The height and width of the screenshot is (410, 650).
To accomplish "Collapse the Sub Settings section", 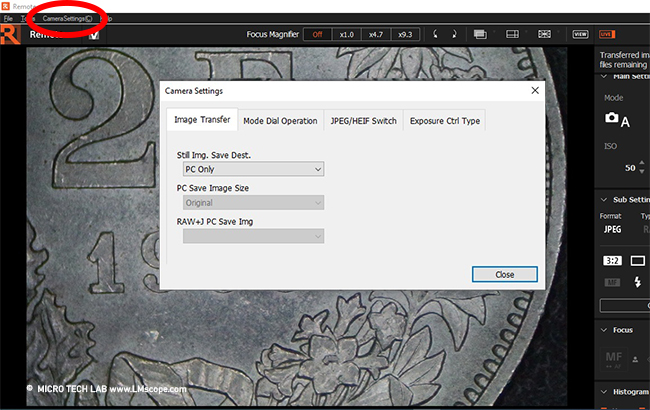I will [604, 200].
